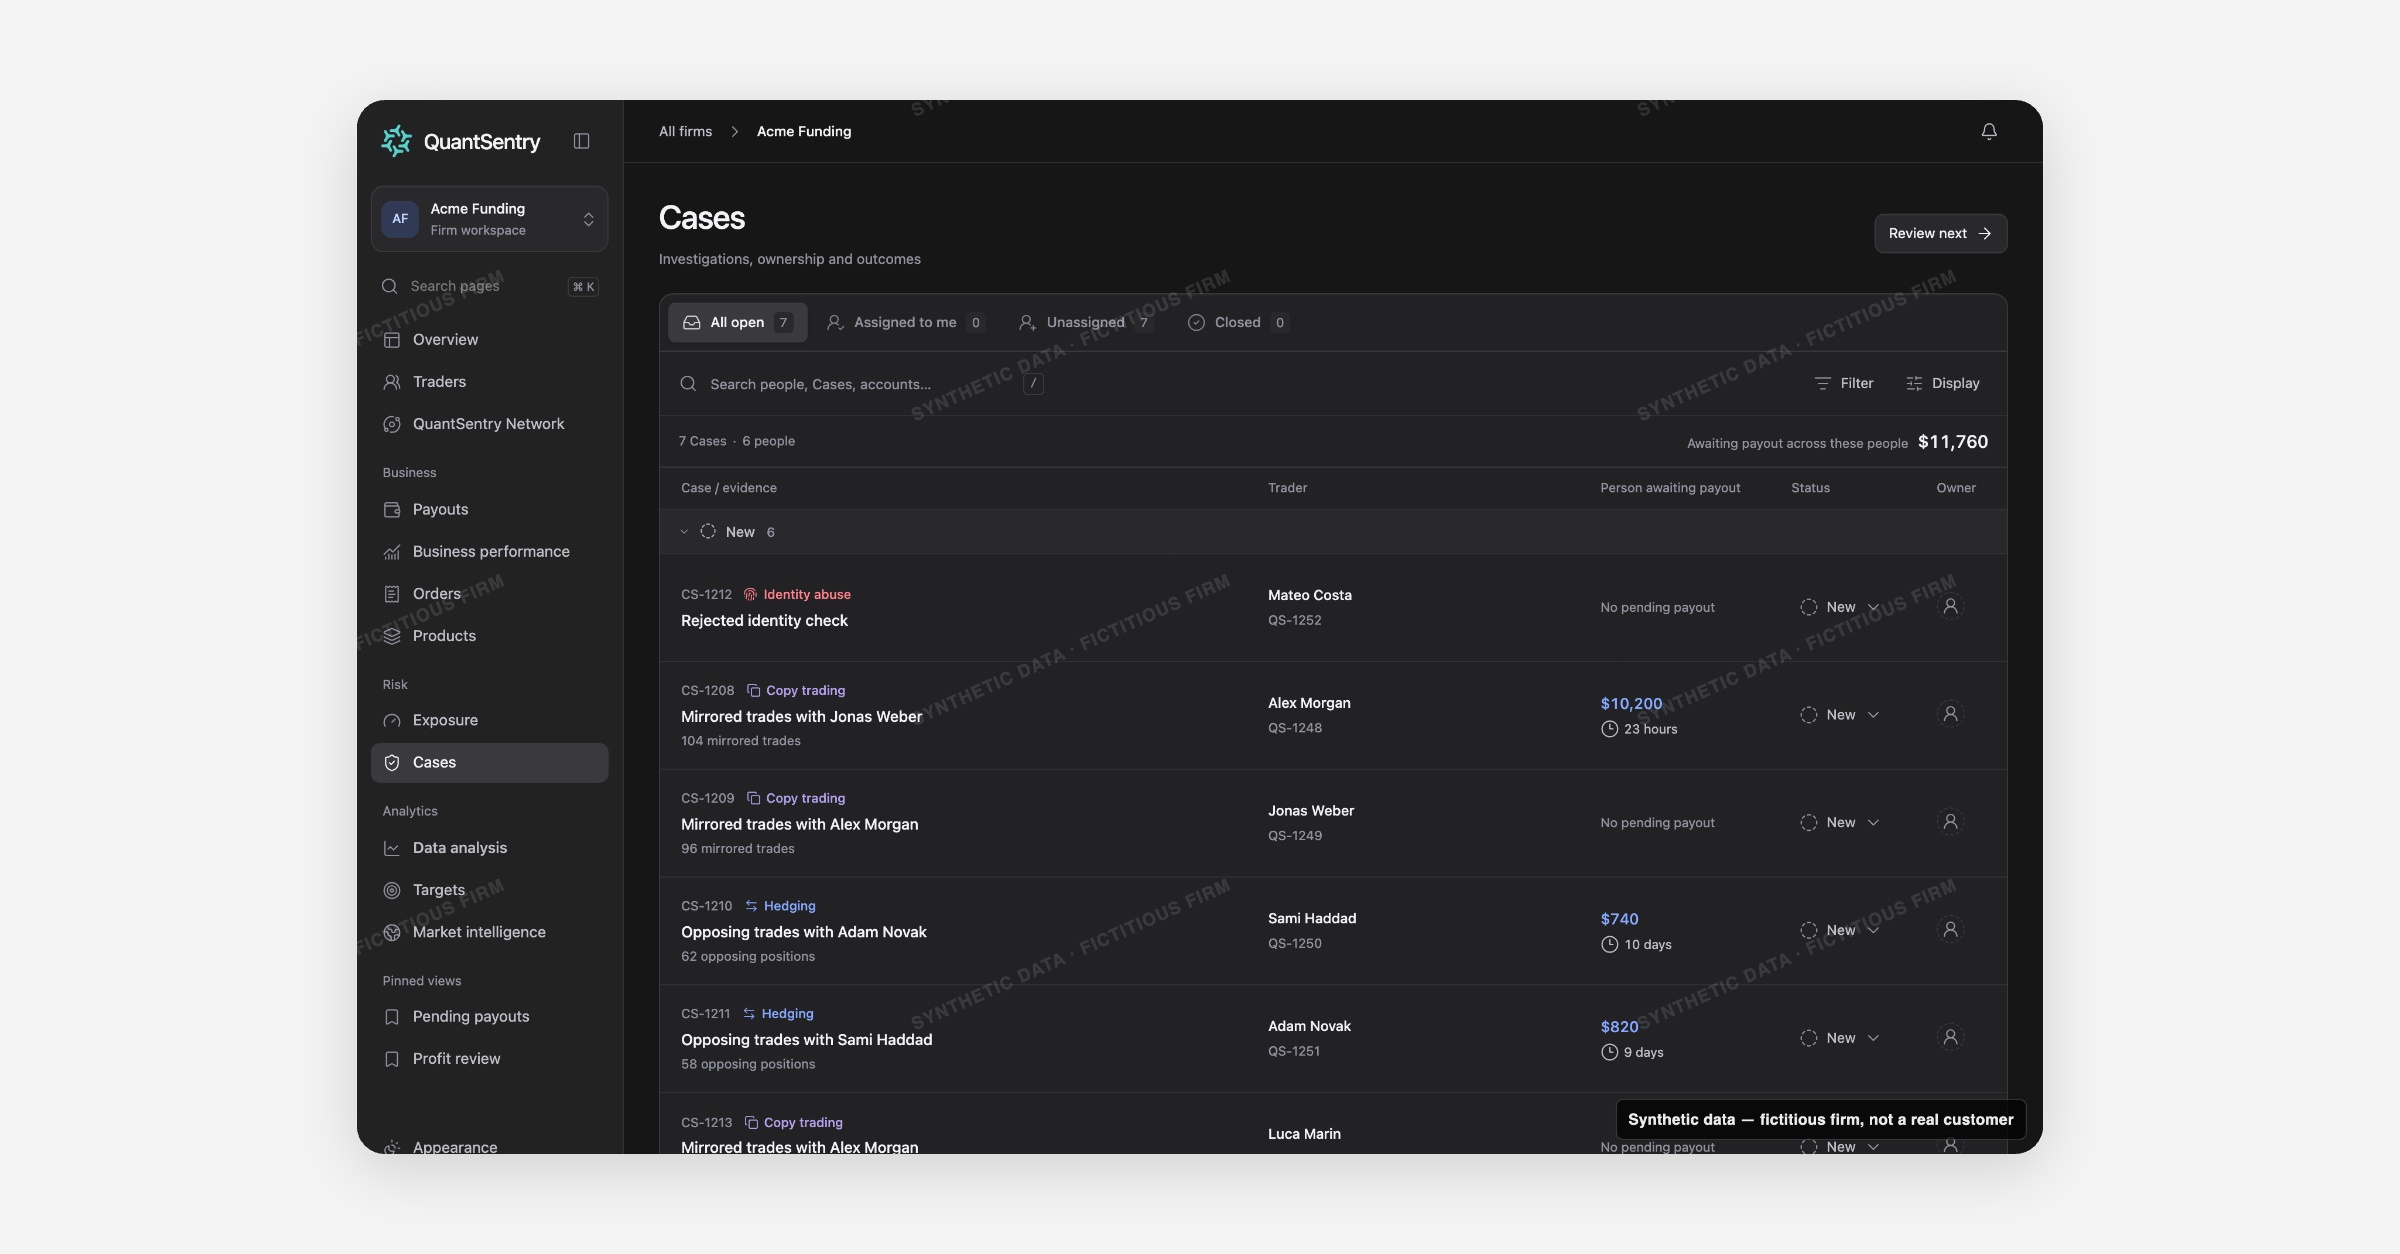The image size is (2400, 1254).
Task: Click the Trader column header
Action: click(x=1287, y=488)
